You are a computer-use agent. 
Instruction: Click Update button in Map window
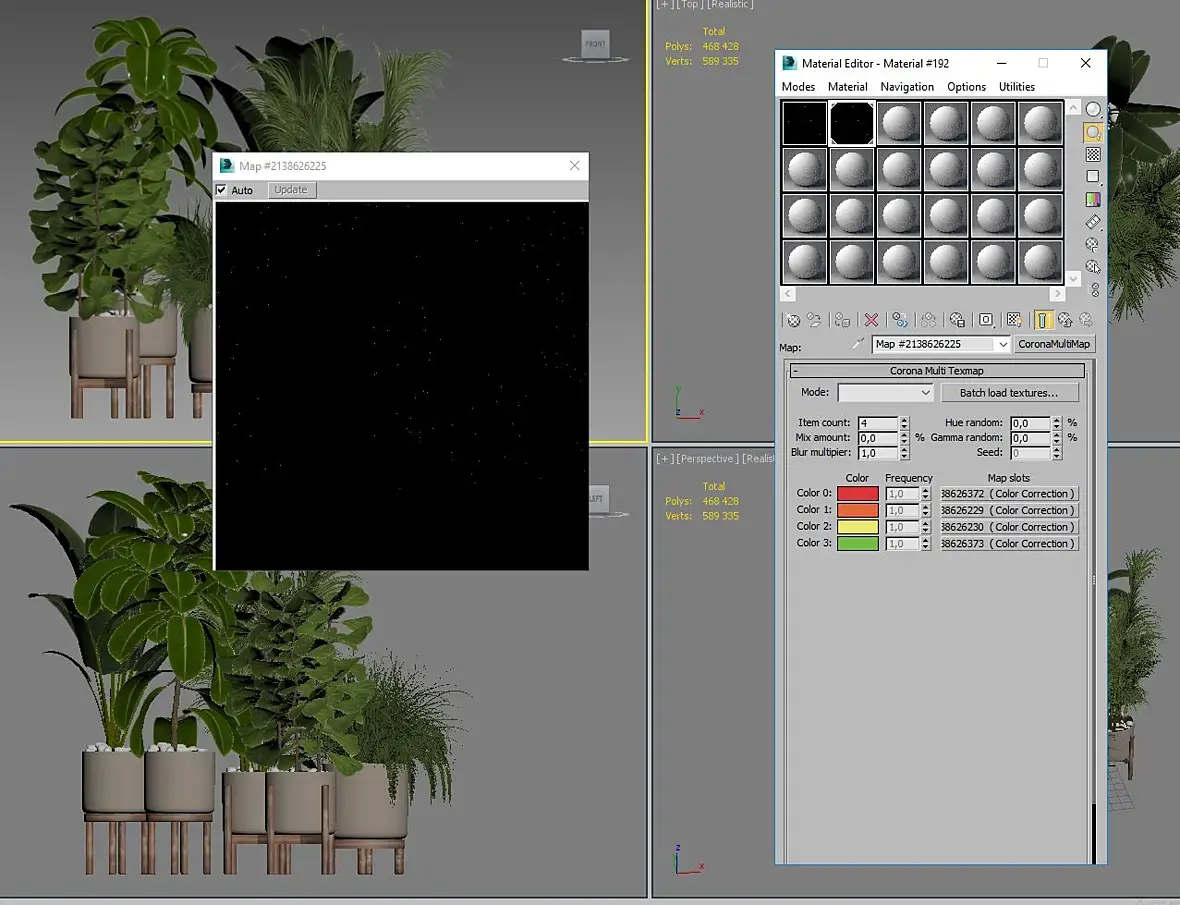[291, 190]
